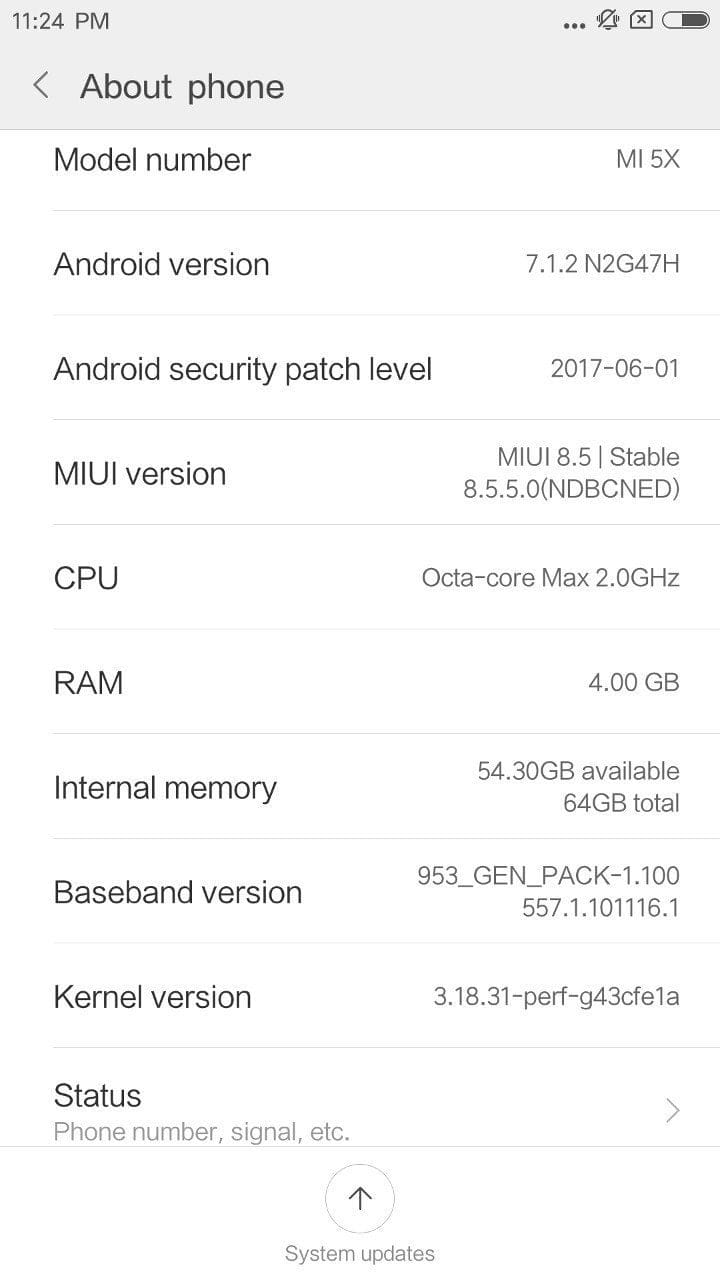Tap the System updates label
The height and width of the screenshot is (1280, 720).
360,1253
